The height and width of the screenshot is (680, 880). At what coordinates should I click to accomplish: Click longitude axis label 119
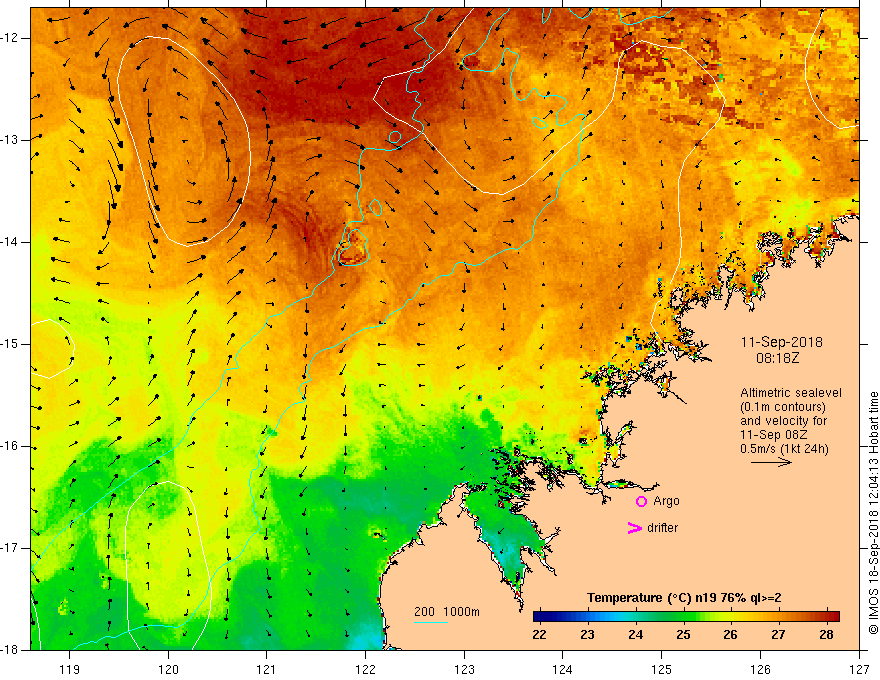tap(70, 669)
